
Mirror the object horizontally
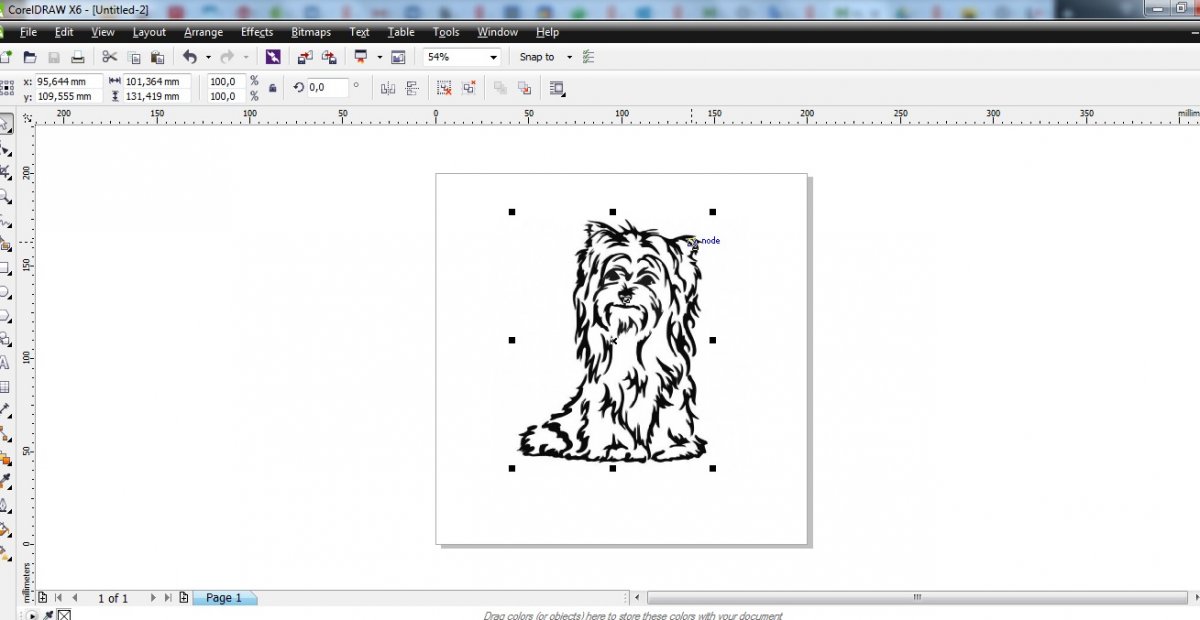388,89
